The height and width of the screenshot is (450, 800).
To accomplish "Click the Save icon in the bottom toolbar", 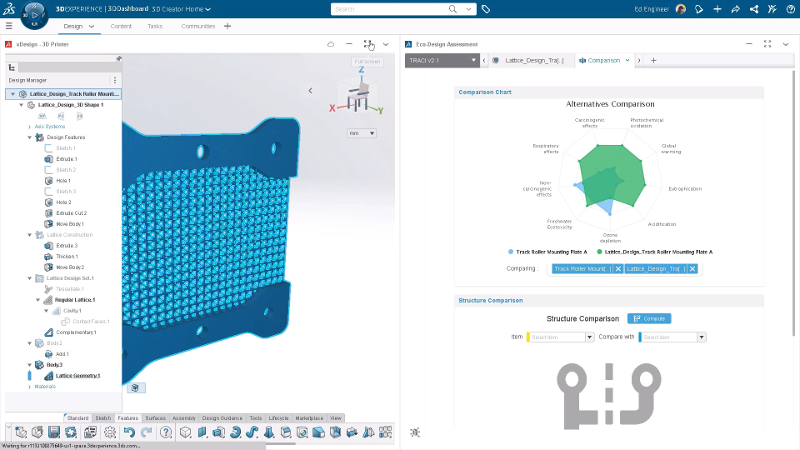I will [53, 432].
